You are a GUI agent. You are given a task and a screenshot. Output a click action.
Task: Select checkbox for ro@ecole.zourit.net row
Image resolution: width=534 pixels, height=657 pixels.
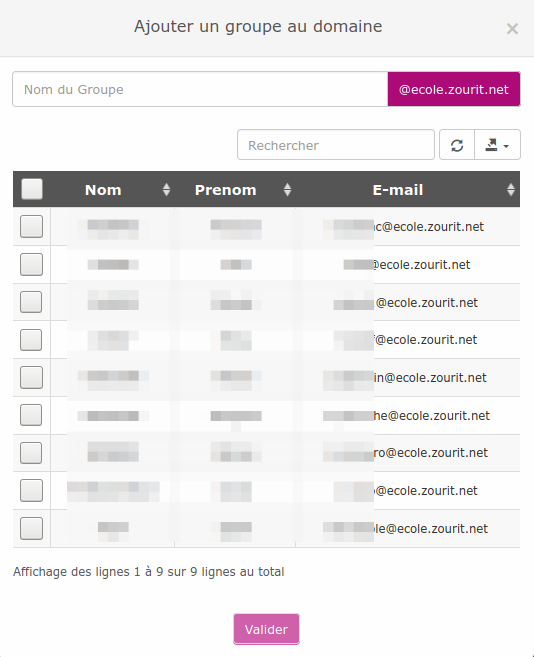(31, 453)
